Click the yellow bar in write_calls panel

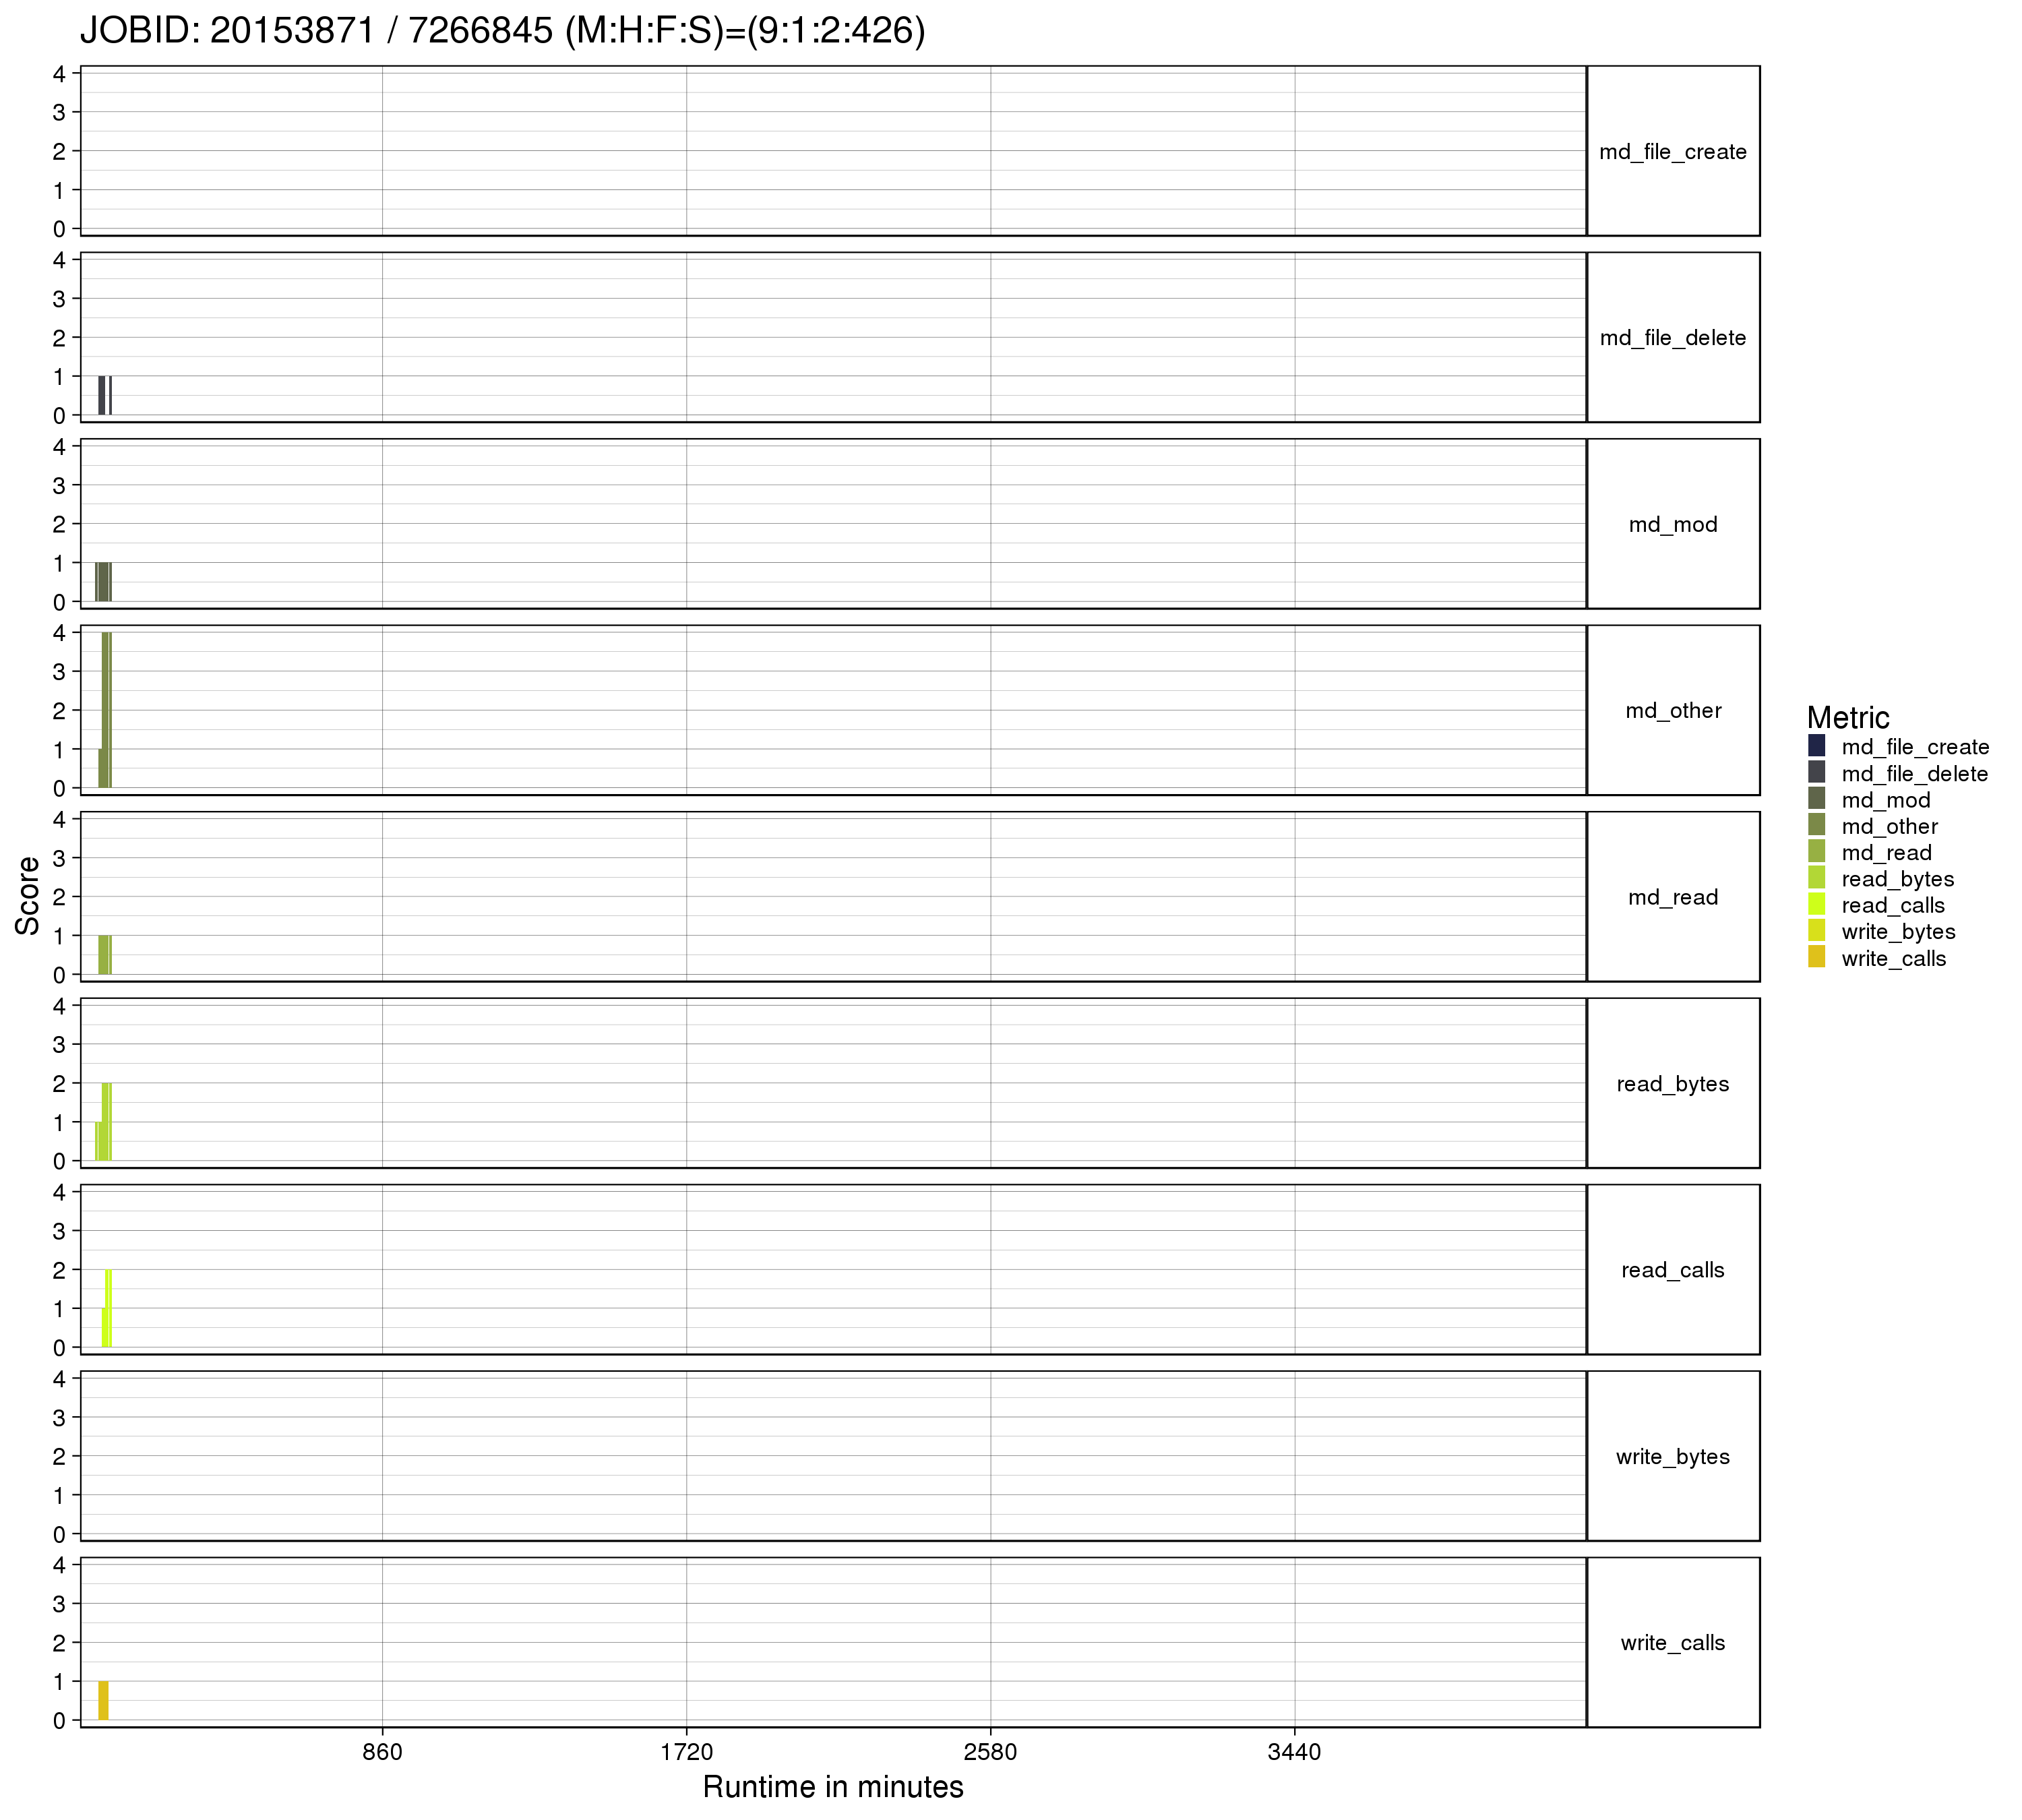[x=103, y=1701]
